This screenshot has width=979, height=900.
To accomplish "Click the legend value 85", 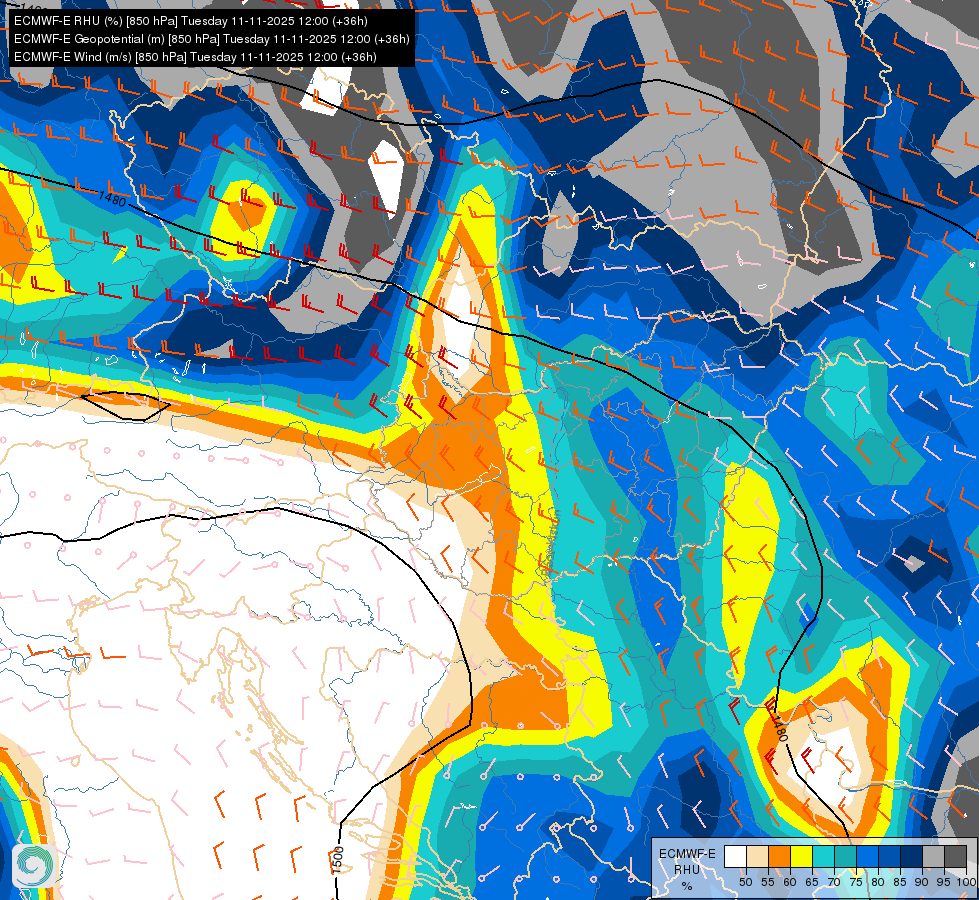I will point(900,882).
